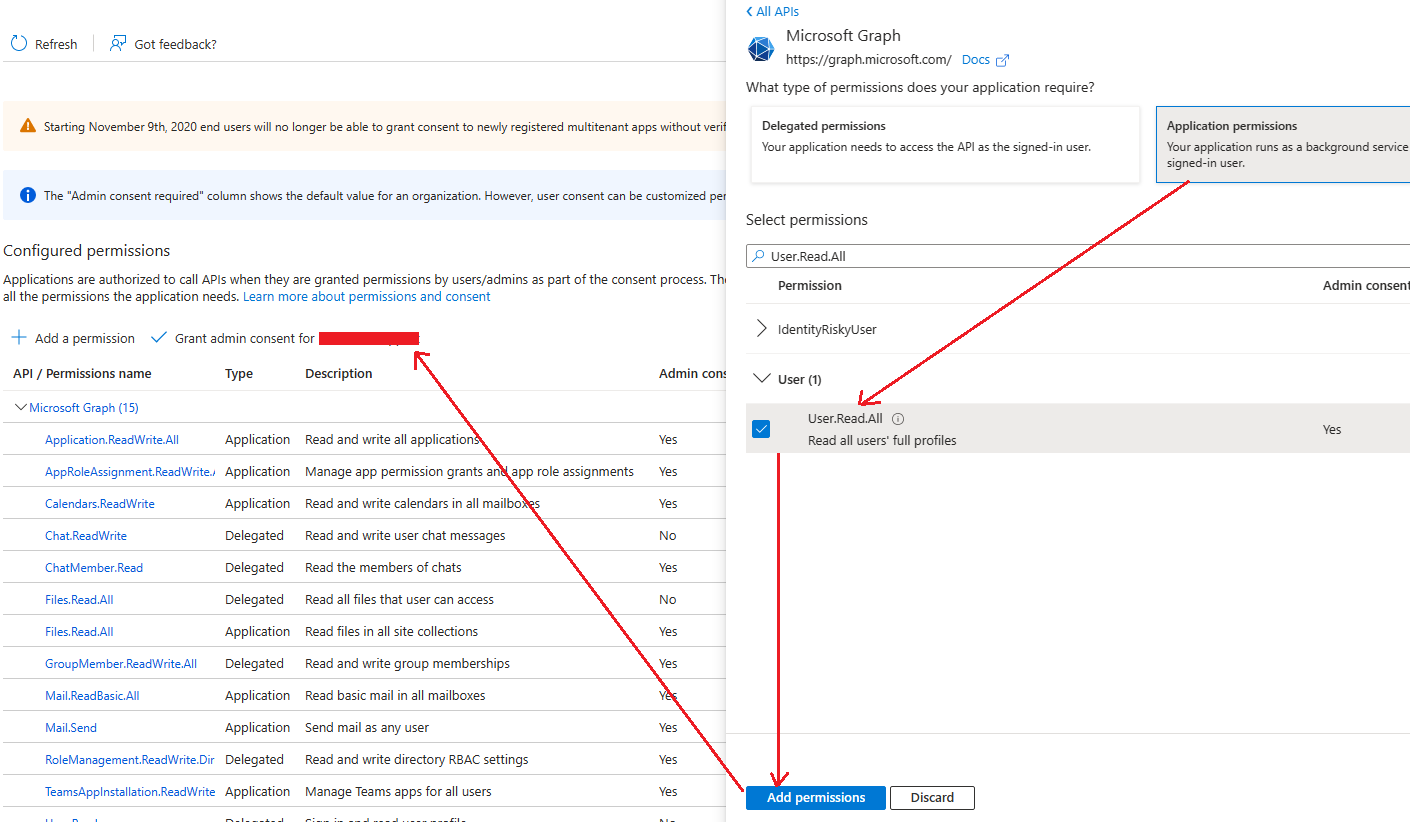
Task: Click the Select permissions heading
Action: click(x=807, y=219)
